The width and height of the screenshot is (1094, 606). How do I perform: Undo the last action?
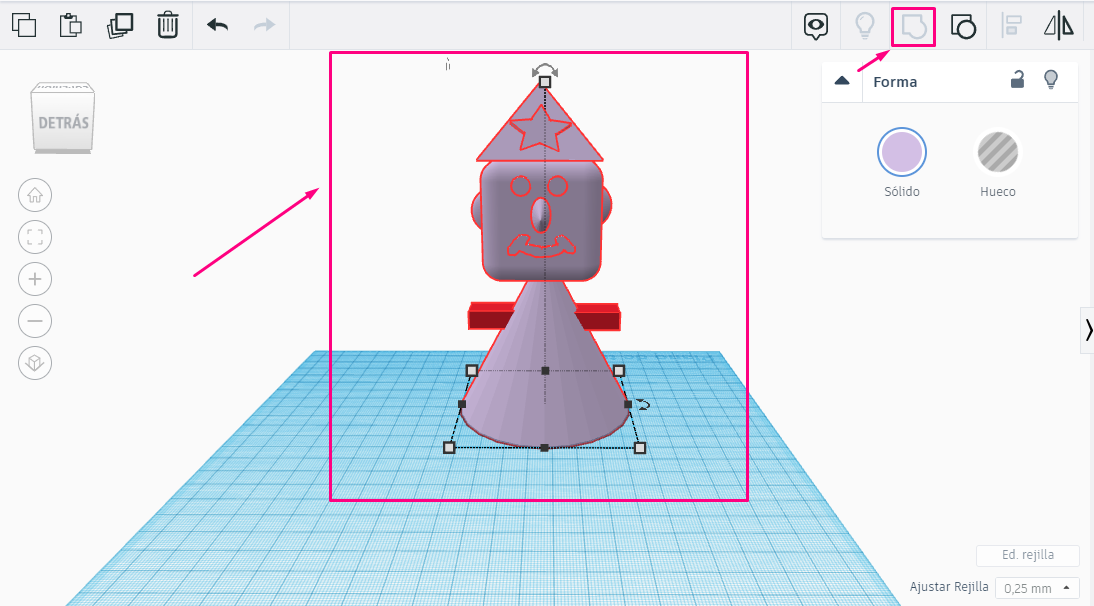tap(218, 26)
